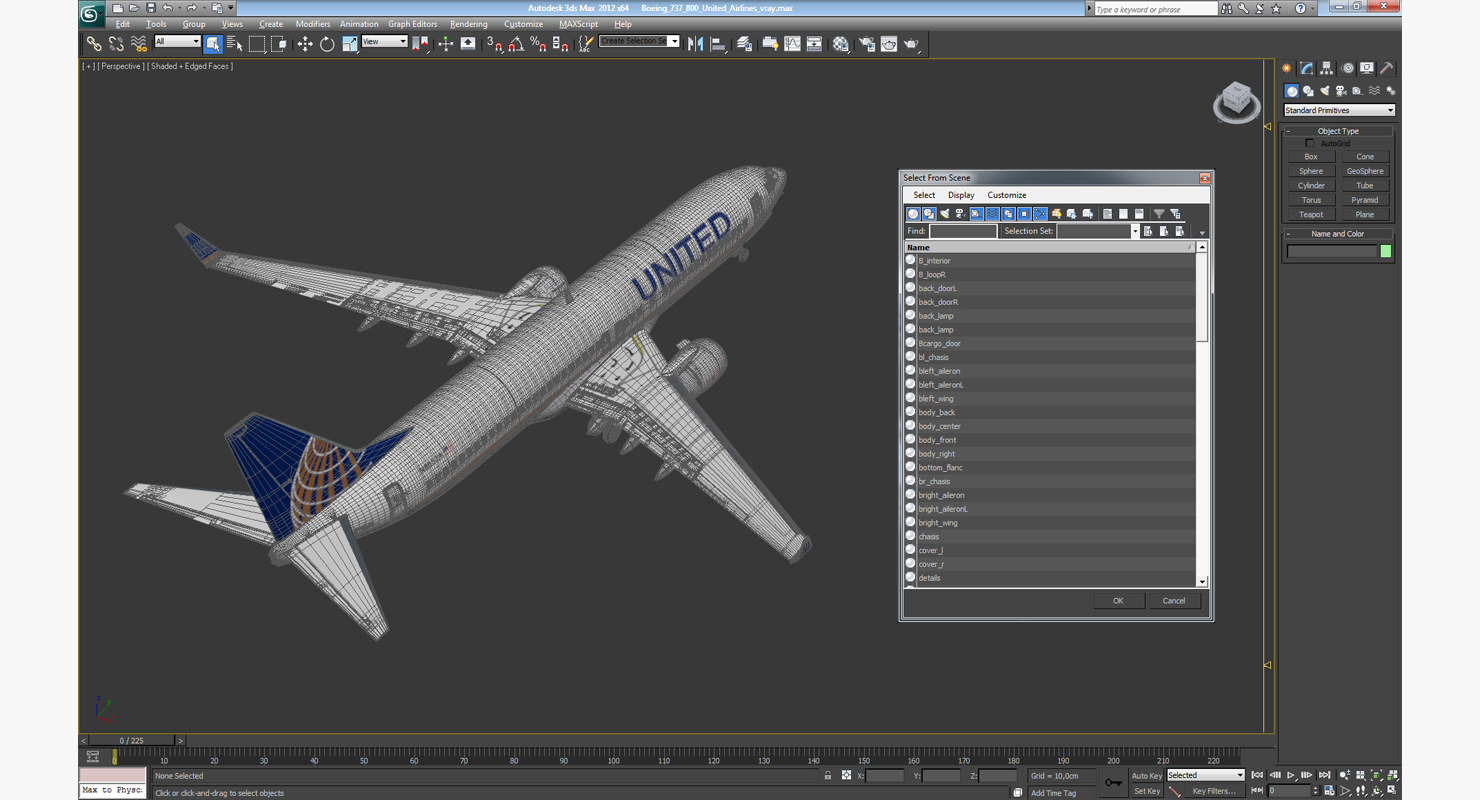This screenshot has width=1480, height=800.
Task: Activate the Select Object tool
Action: (x=213, y=43)
